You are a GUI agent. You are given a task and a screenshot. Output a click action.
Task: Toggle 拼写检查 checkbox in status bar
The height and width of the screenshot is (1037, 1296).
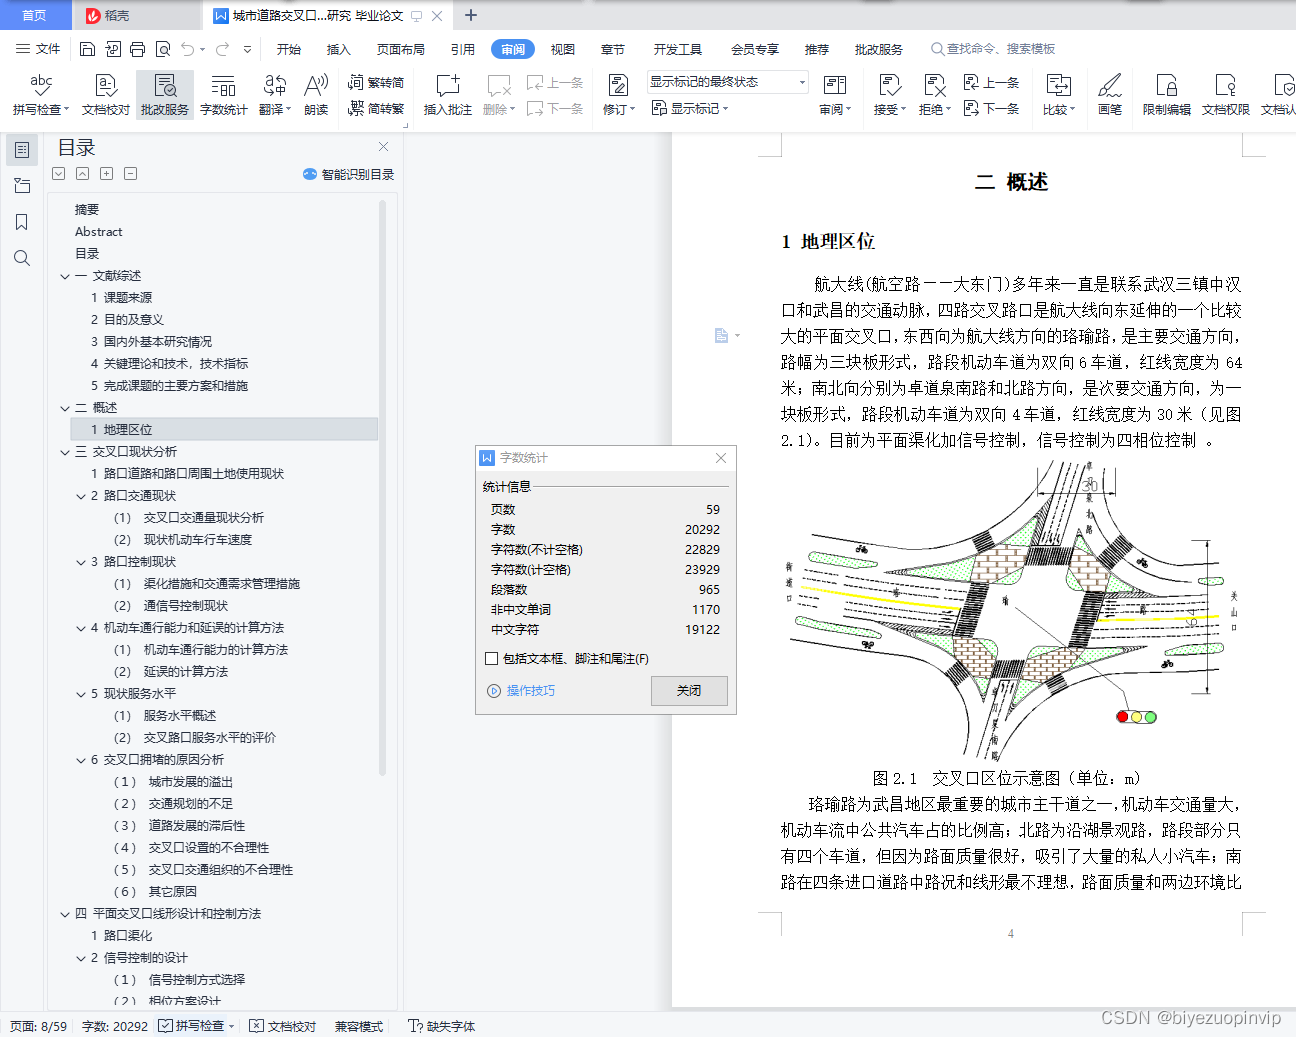click(166, 1026)
